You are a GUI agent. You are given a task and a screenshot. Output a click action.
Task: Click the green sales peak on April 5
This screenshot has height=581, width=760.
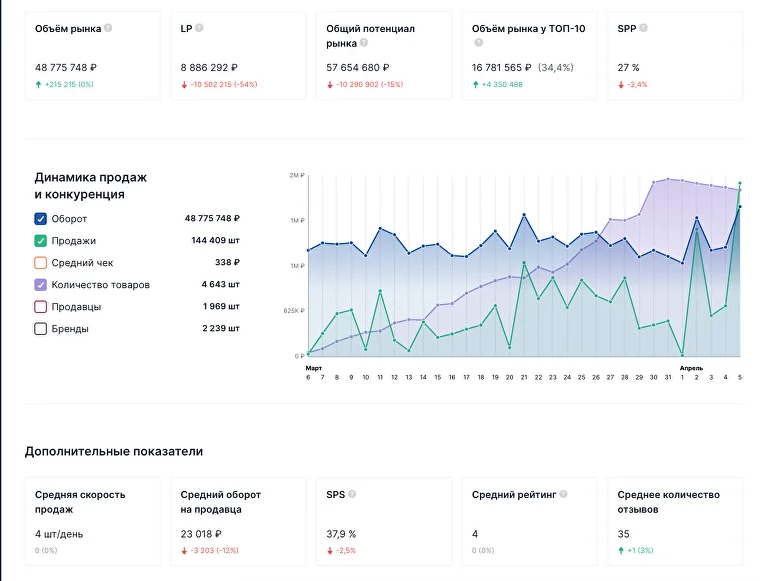pyautogui.click(x=740, y=184)
